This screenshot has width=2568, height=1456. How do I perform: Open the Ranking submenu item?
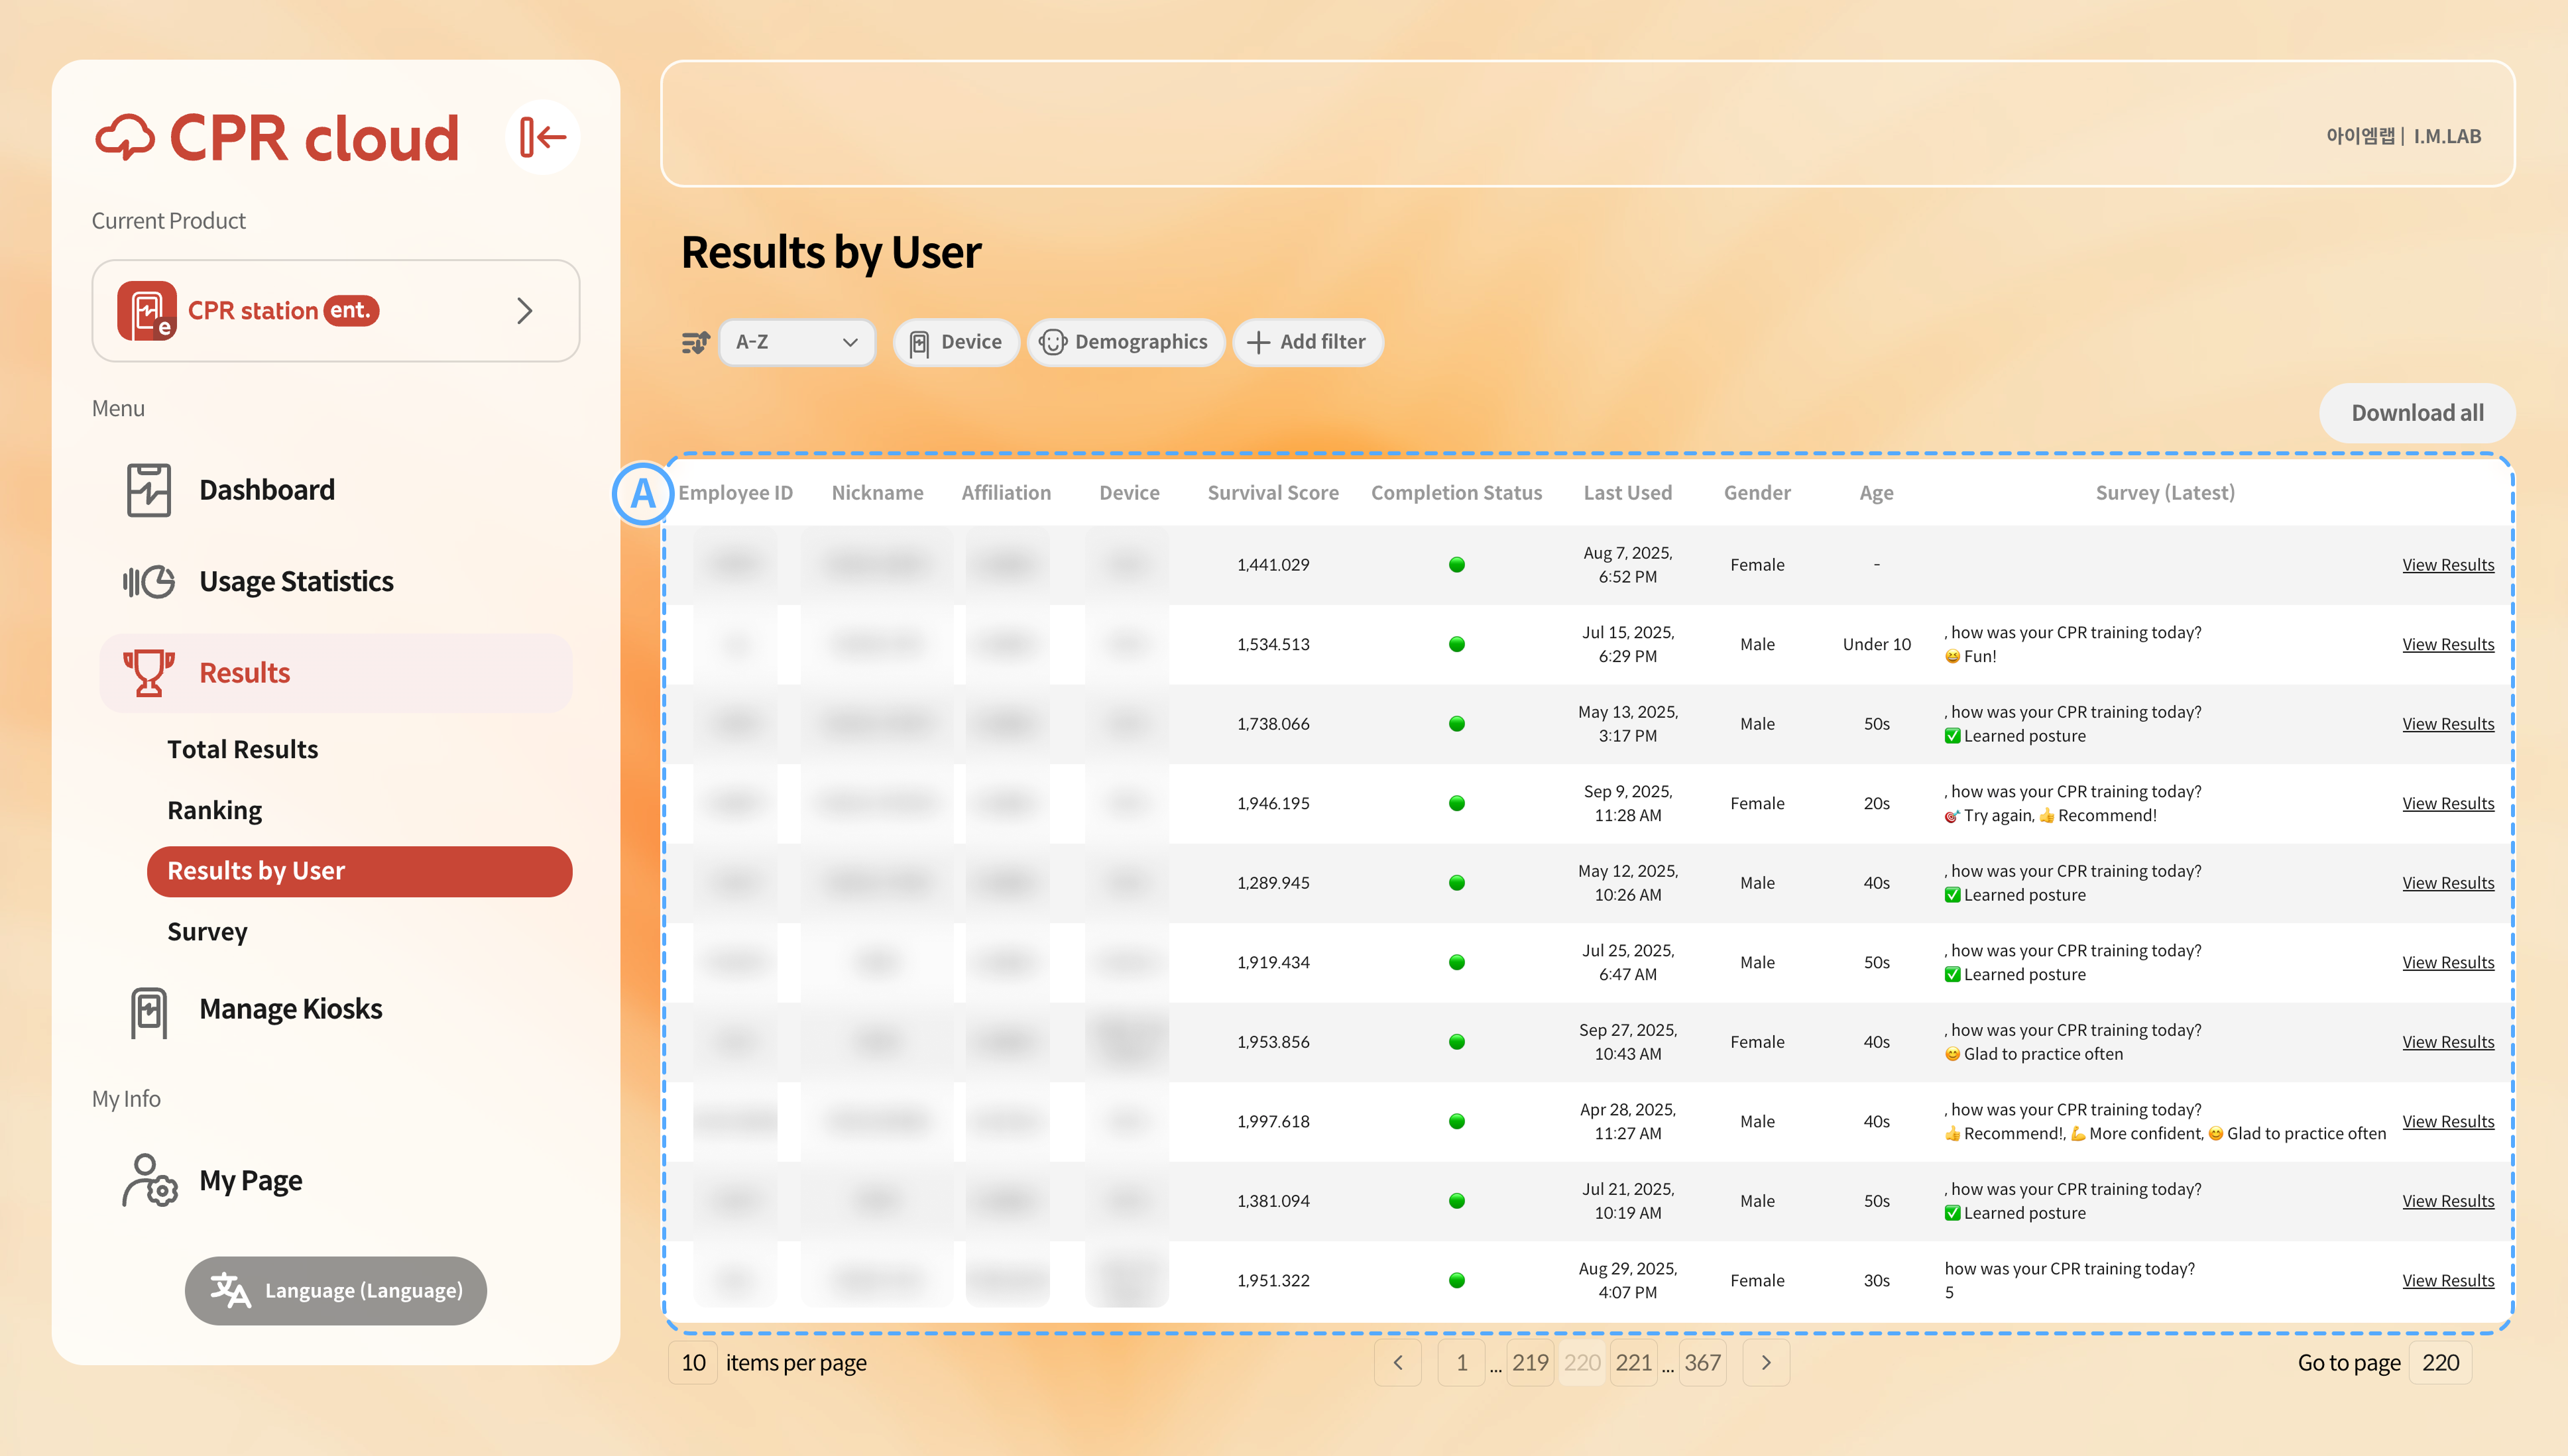pos(214,811)
